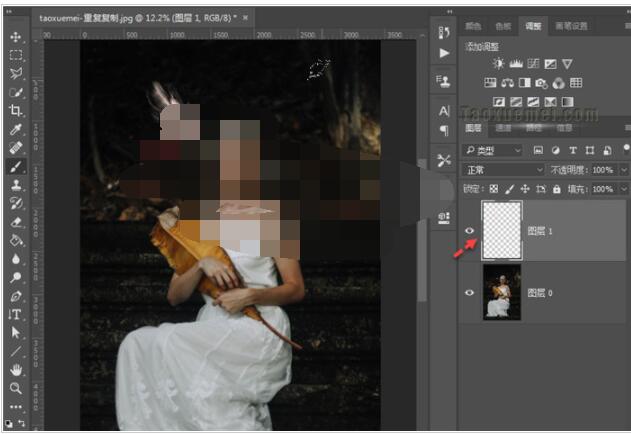Switch to the 色板 tab
Viewport: 631px width, 434px height.
coord(503,27)
